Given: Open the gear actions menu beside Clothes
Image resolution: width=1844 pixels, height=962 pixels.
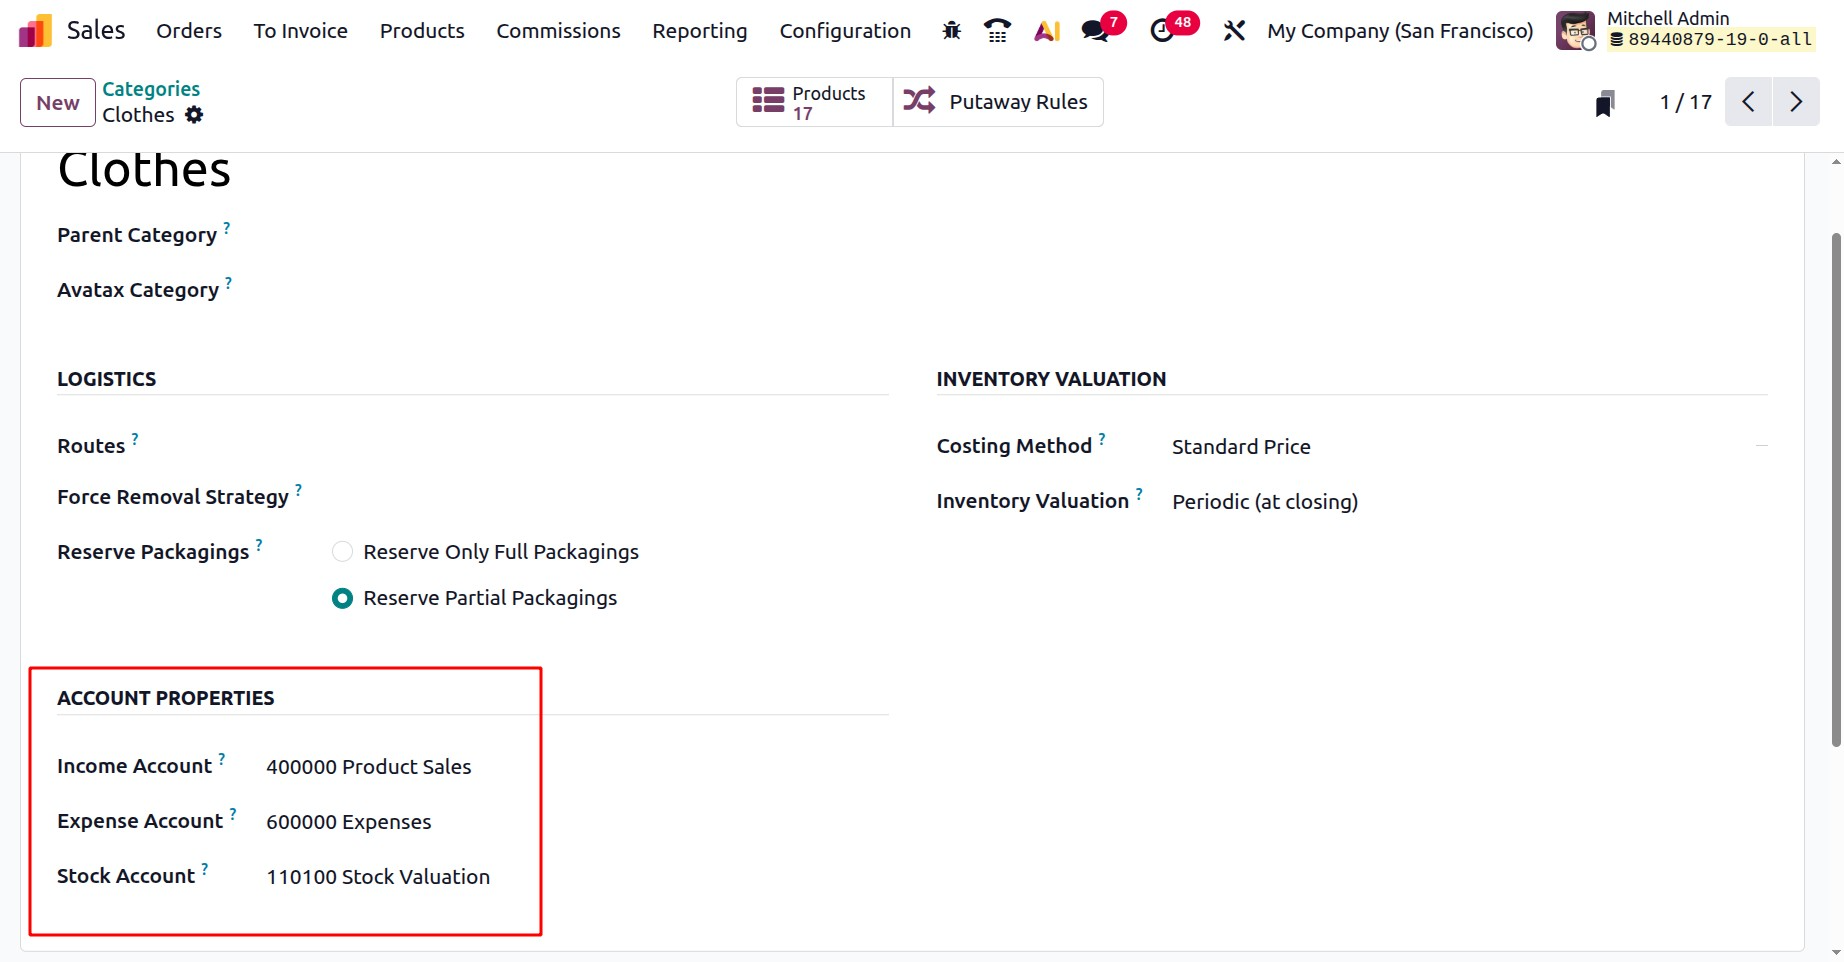Looking at the screenshot, I should [194, 115].
